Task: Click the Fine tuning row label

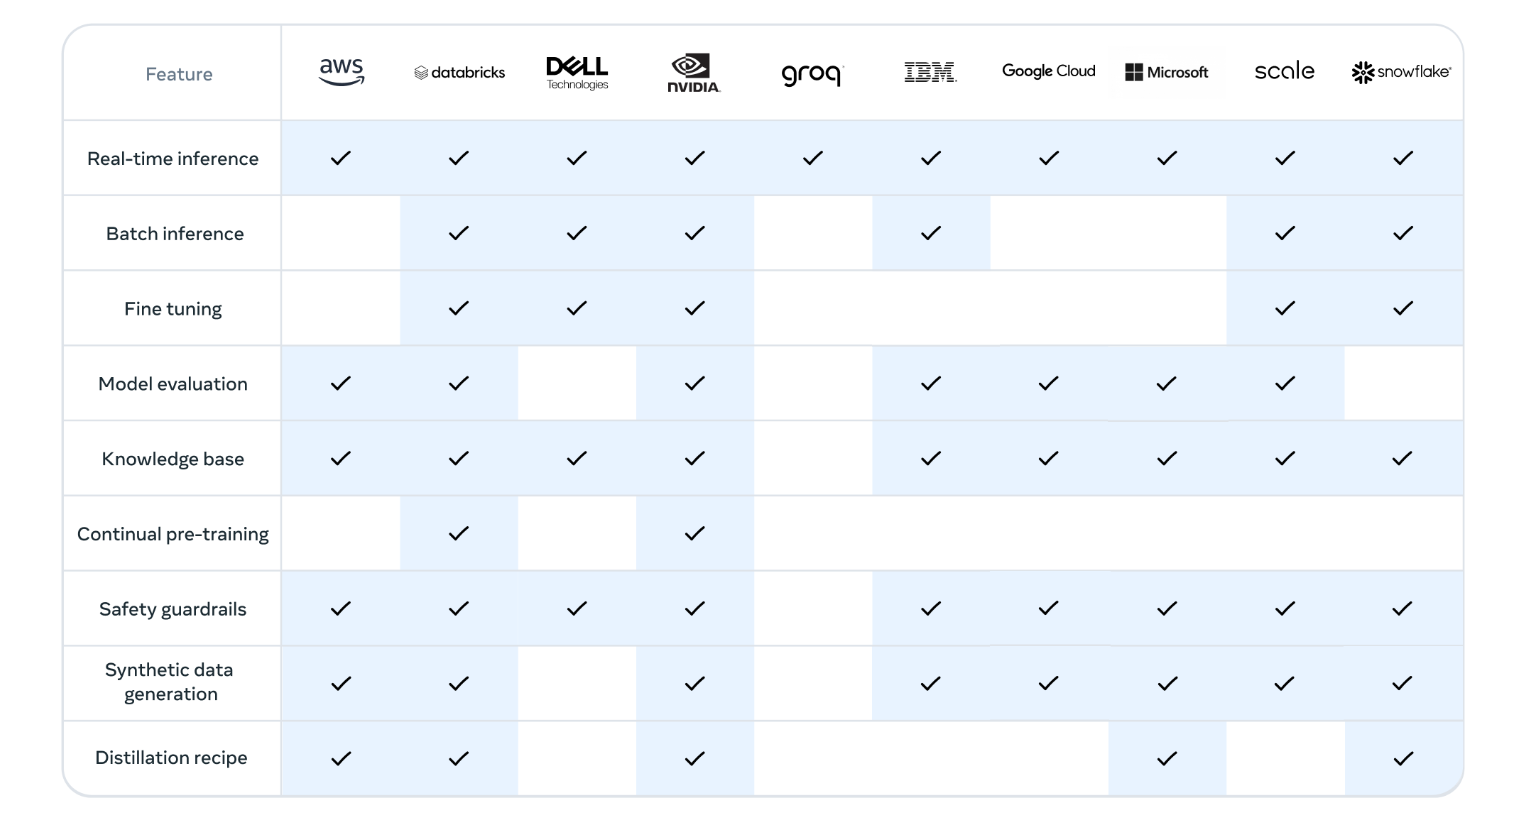Action: tap(173, 309)
